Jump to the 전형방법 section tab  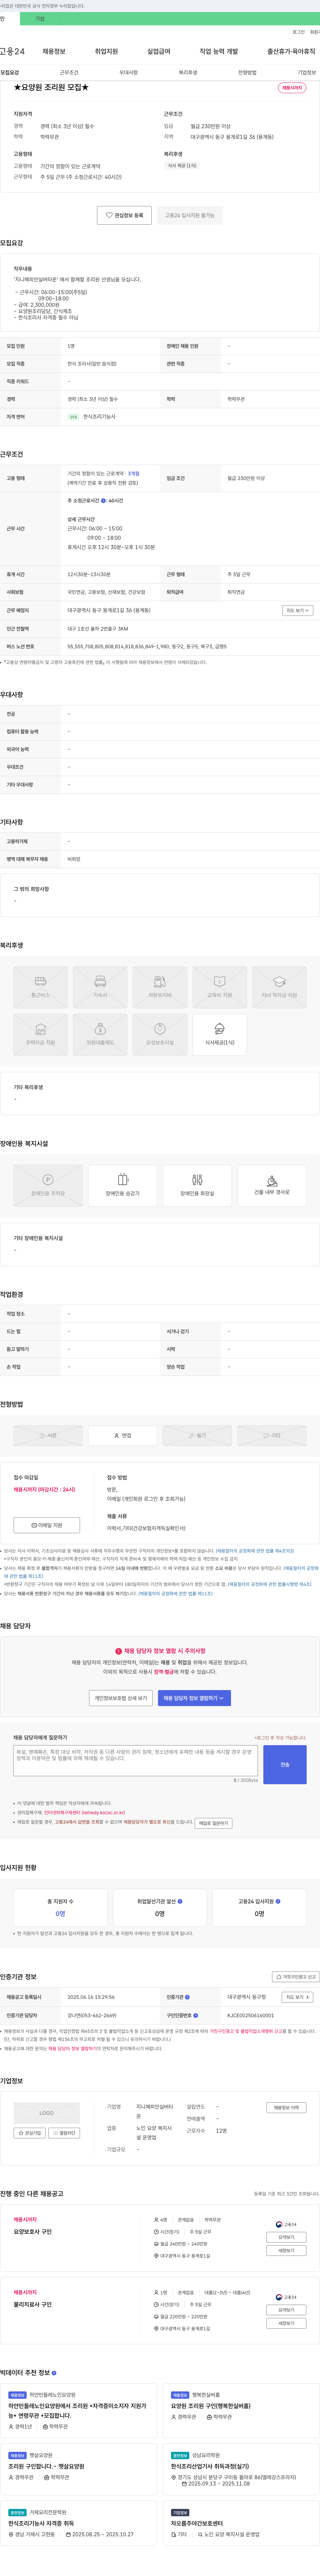tap(247, 72)
